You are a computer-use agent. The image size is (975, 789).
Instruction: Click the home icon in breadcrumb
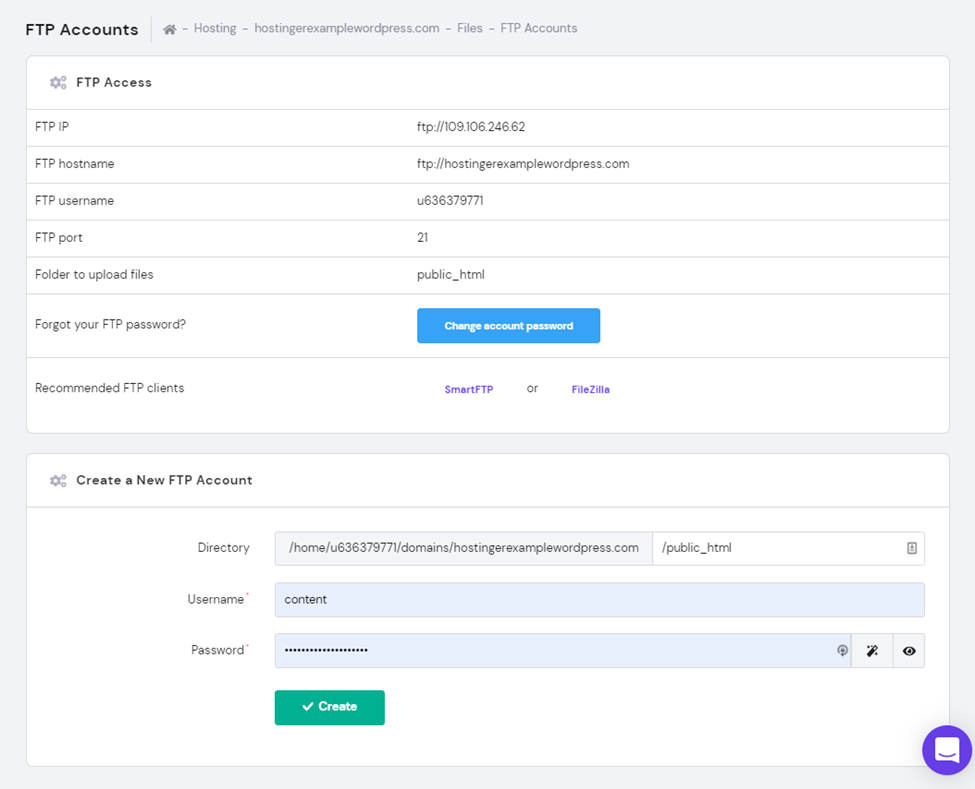pyautogui.click(x=170, y=29)
